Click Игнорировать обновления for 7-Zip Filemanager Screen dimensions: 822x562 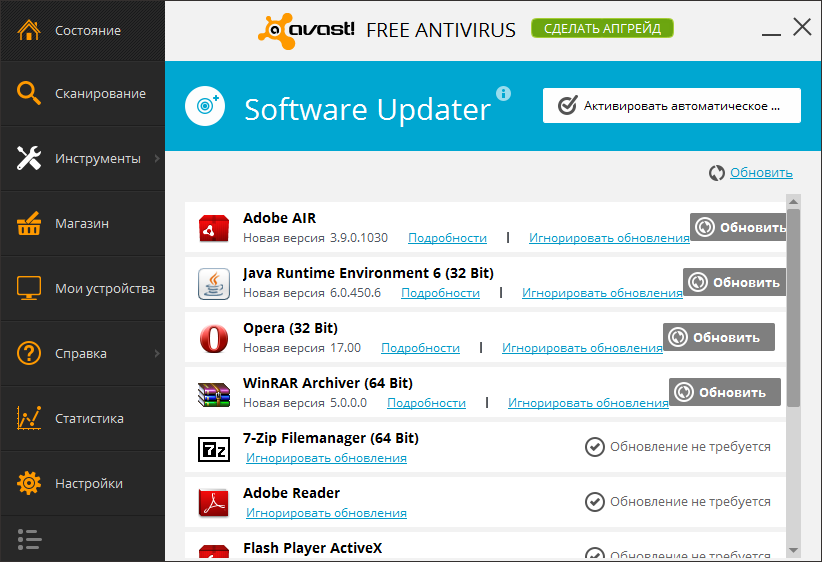click(326, 458)
